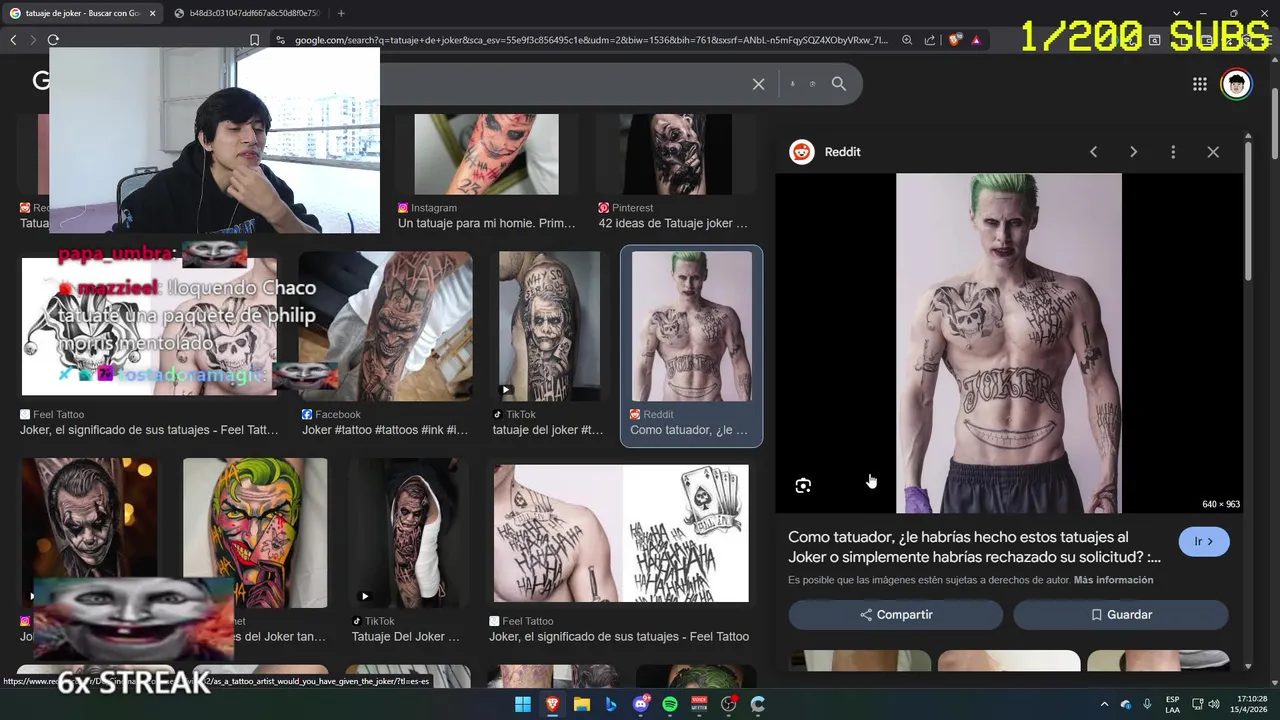Go back to the previous page
The image size is (1280, 720).
pos(13,40)
